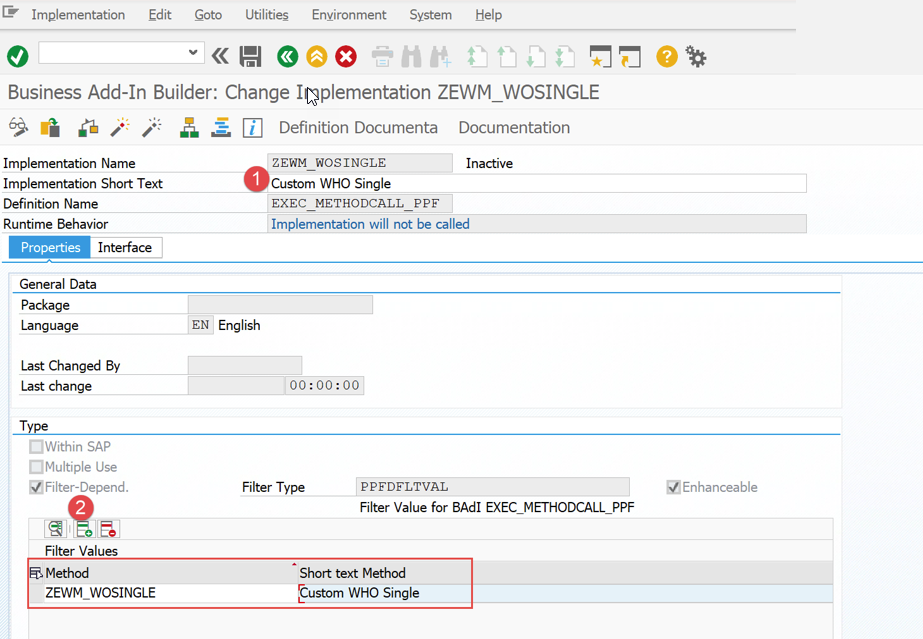Click the table settings icon beside Method
The image size is (923, 639).
[x=36, y=573]
